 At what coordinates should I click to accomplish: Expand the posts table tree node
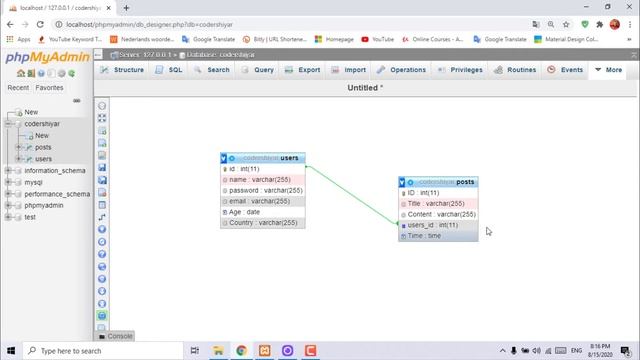(x=18, y=147)
